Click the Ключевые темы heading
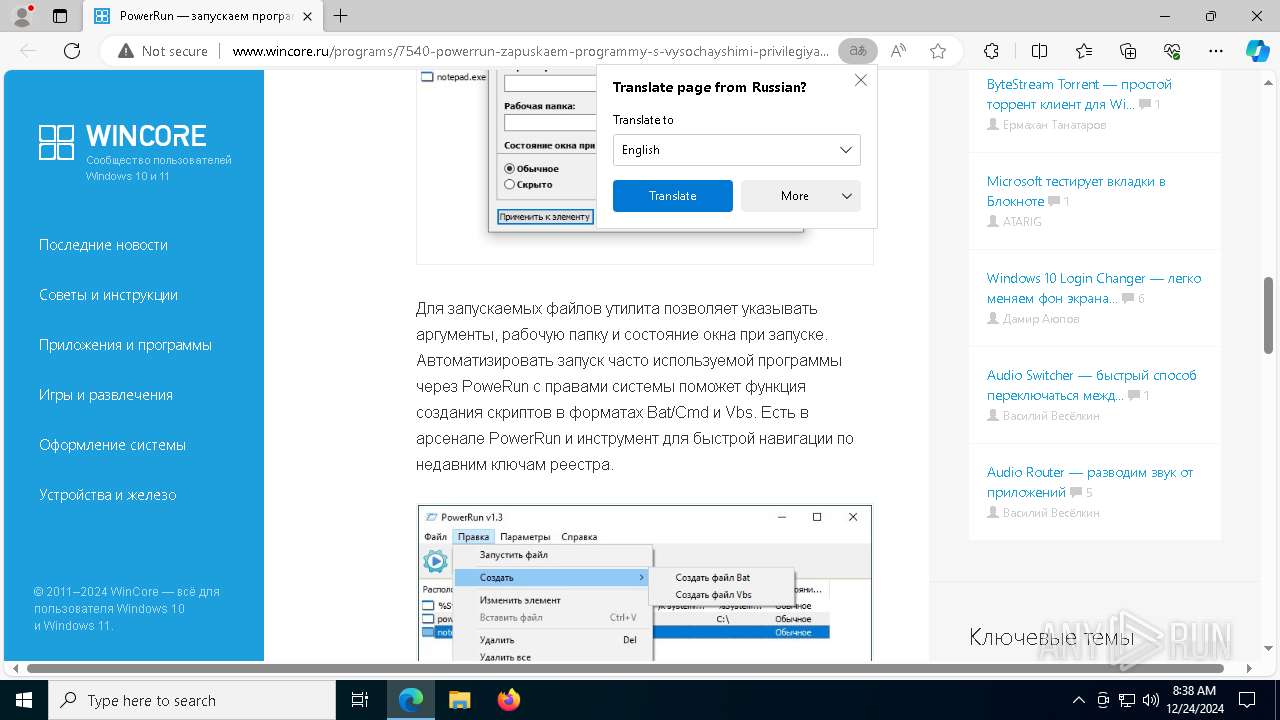 1051,637
